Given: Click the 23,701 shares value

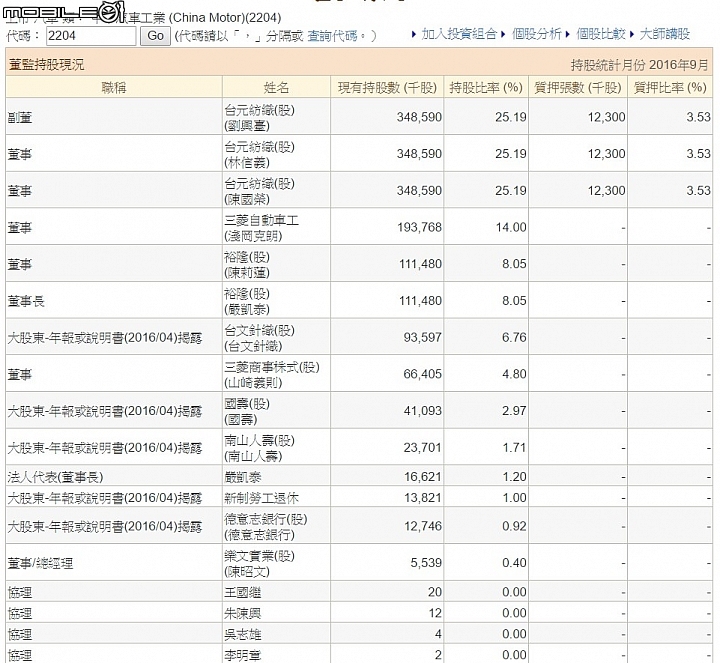Looking at the screenshot, I should coord(422,448).
